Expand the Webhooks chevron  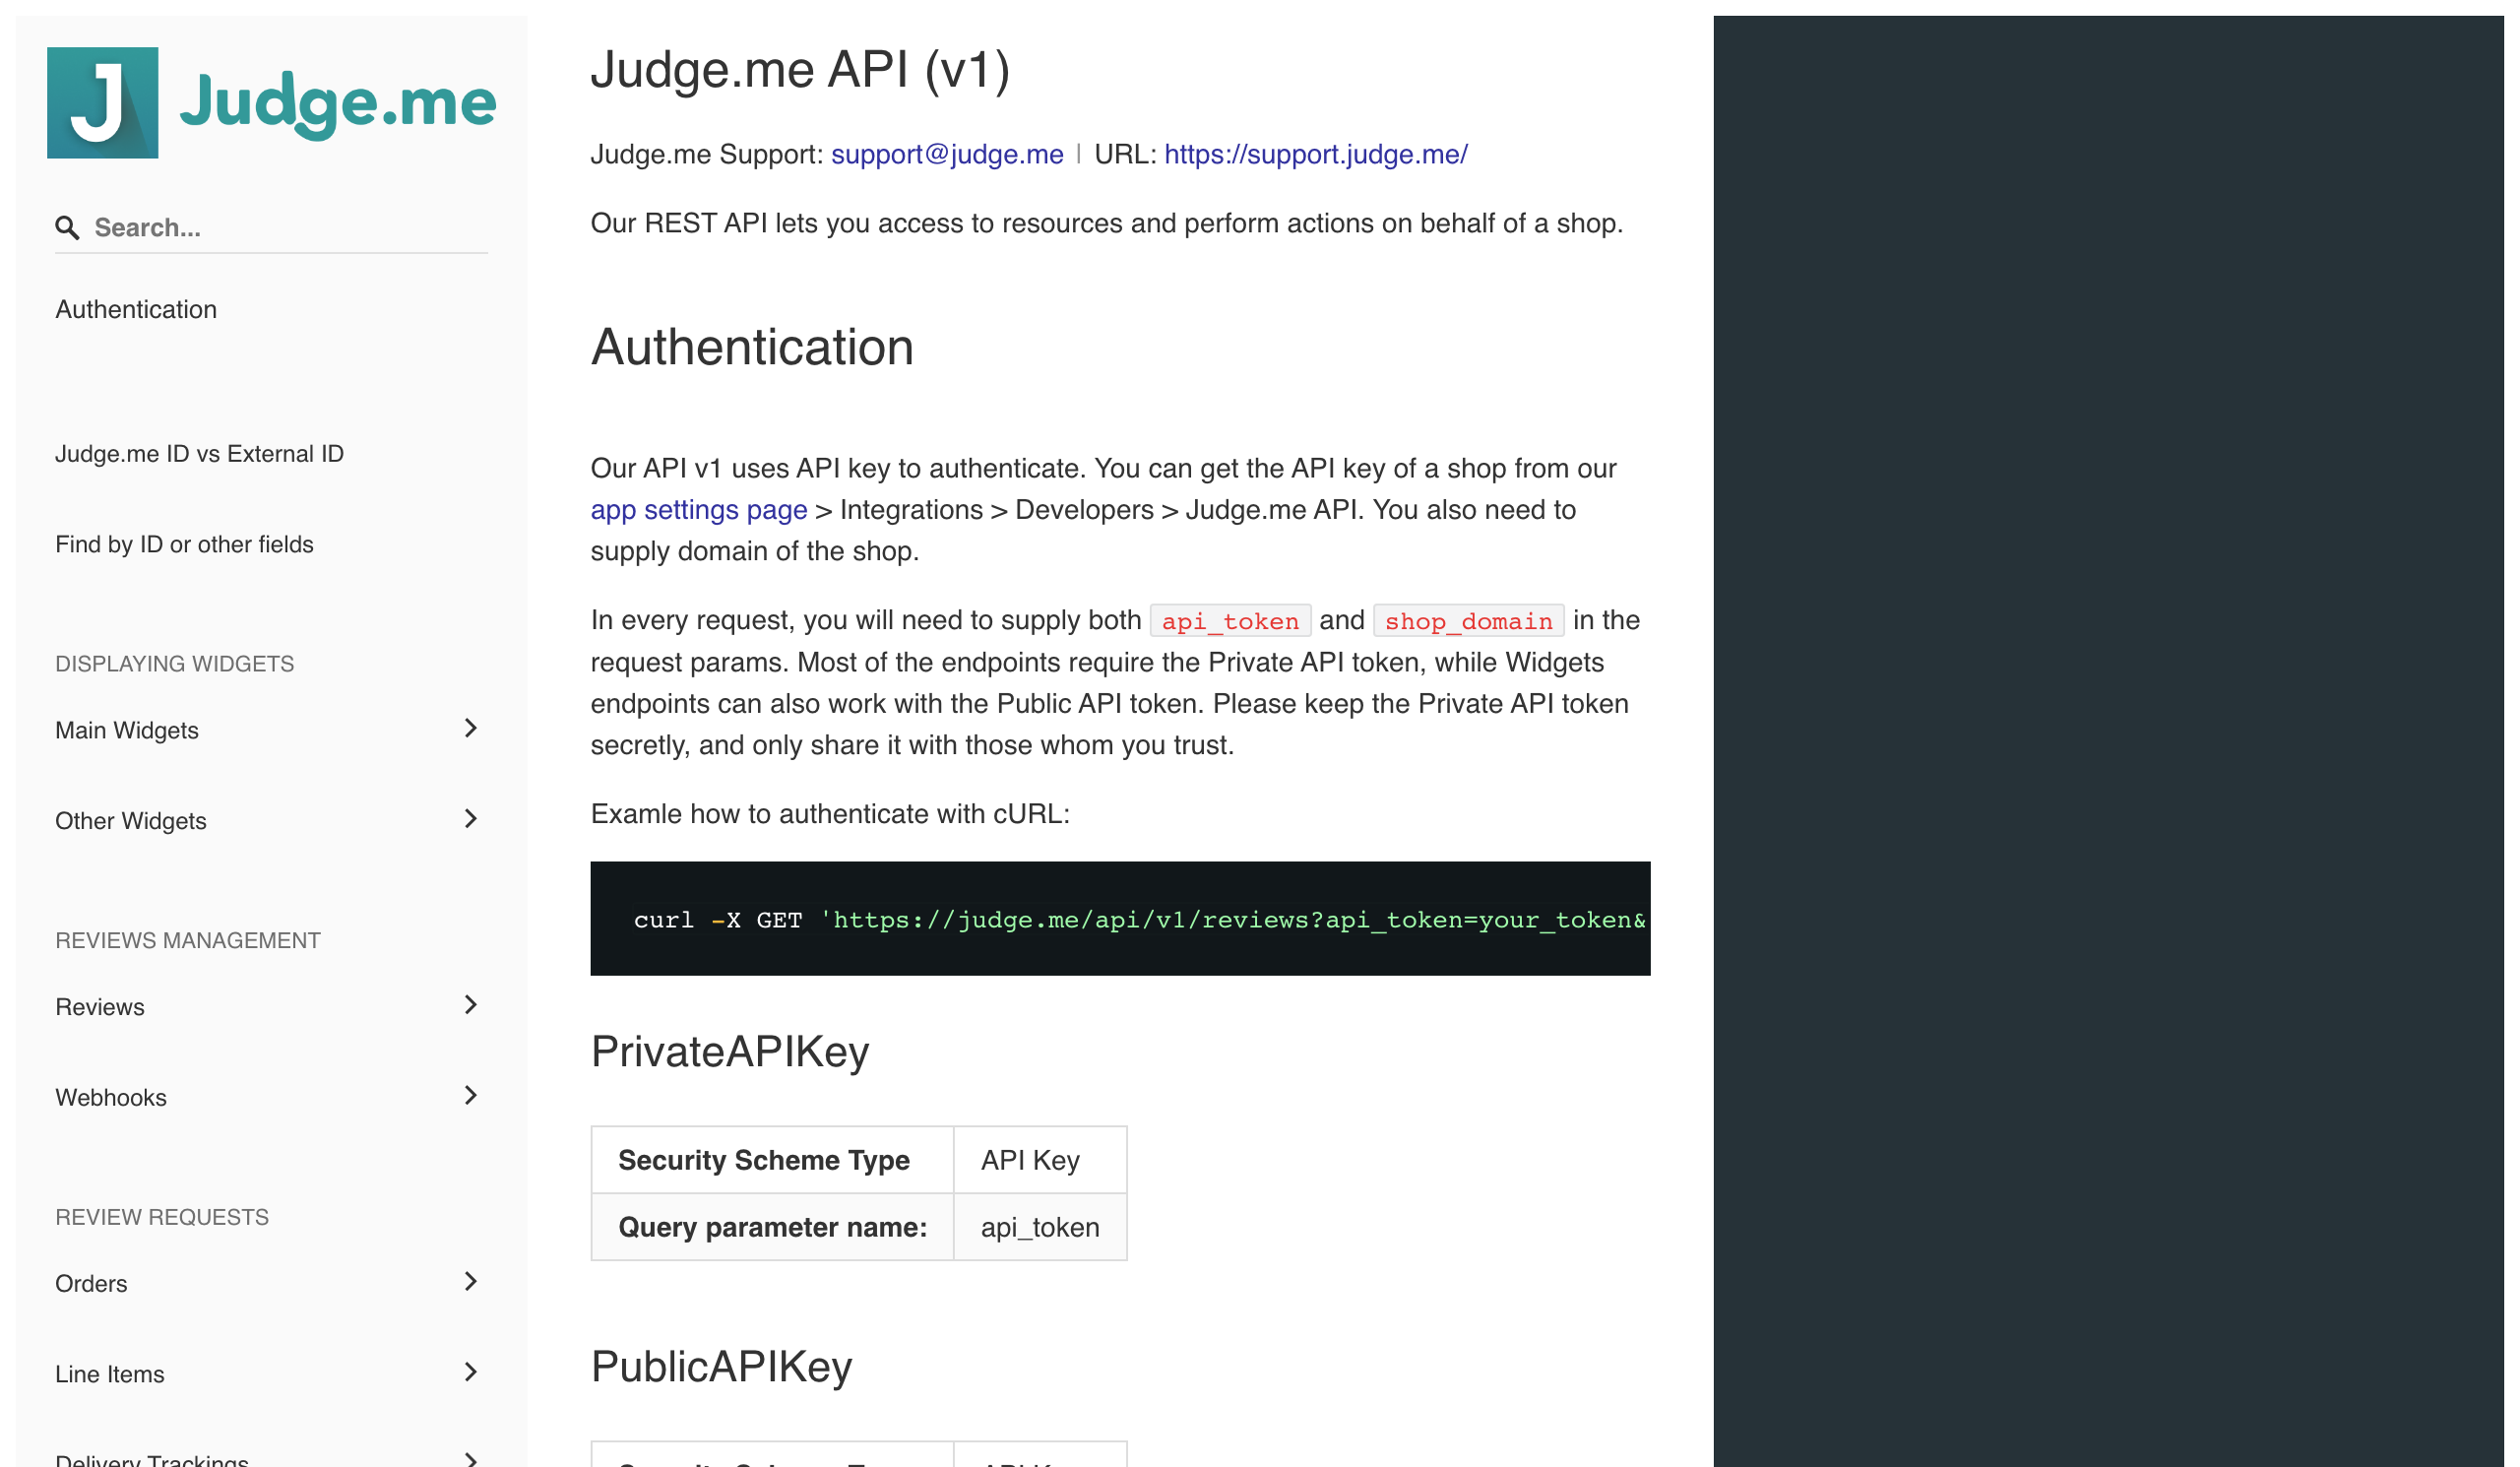[x=471, y=1097]
